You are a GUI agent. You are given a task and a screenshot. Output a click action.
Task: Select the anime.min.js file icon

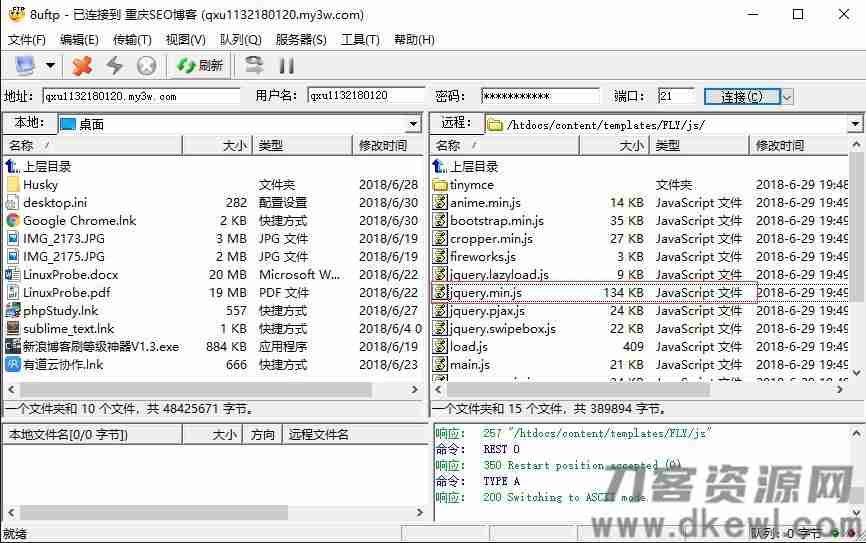click(440, 202)
